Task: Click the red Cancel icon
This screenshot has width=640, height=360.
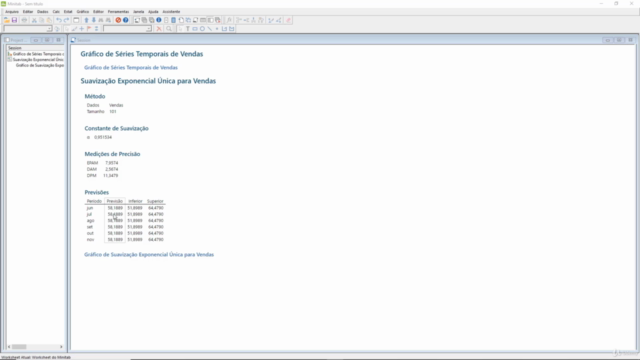Action: [118, 20]
